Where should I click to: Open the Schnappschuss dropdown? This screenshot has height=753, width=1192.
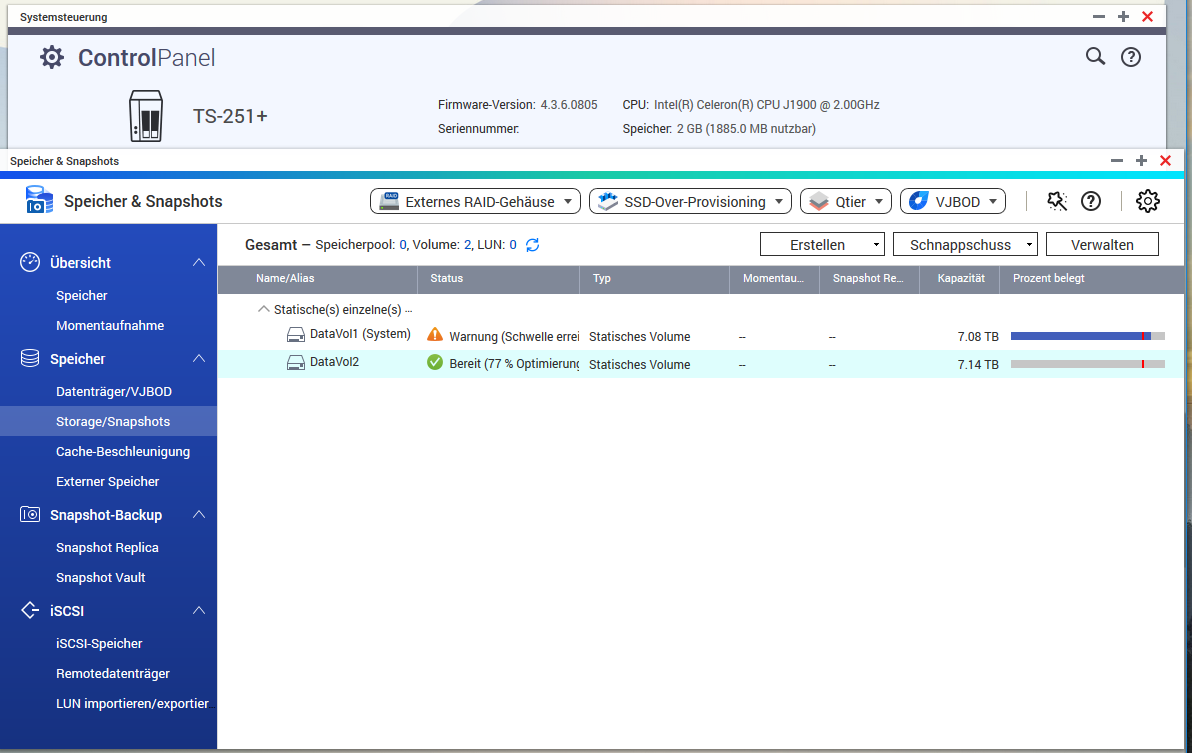coord(965,245)
